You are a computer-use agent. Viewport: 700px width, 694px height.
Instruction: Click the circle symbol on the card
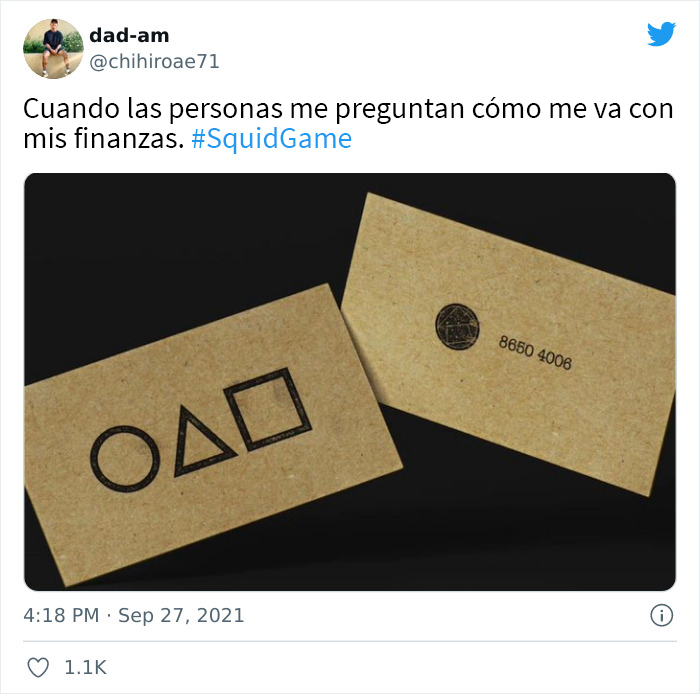click(x=125, y=458)
